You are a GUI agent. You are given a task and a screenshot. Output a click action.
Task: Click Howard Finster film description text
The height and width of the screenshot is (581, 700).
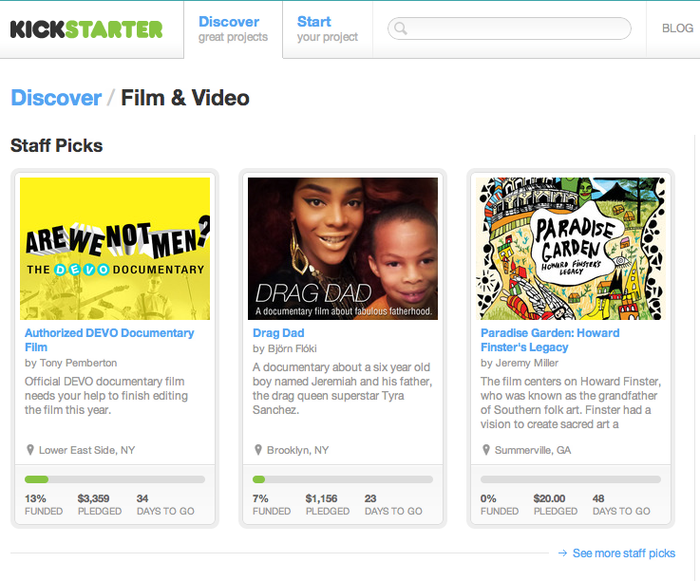[571, 403]
